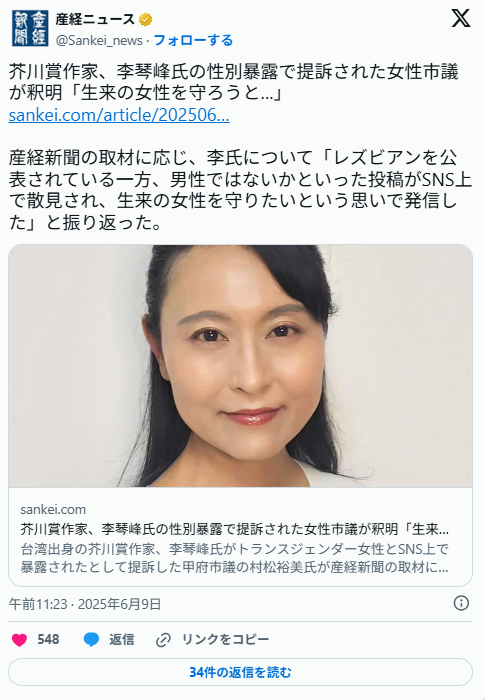Open the @Sankei_news handle
This screenshot has width=485, height=700.
99,41
